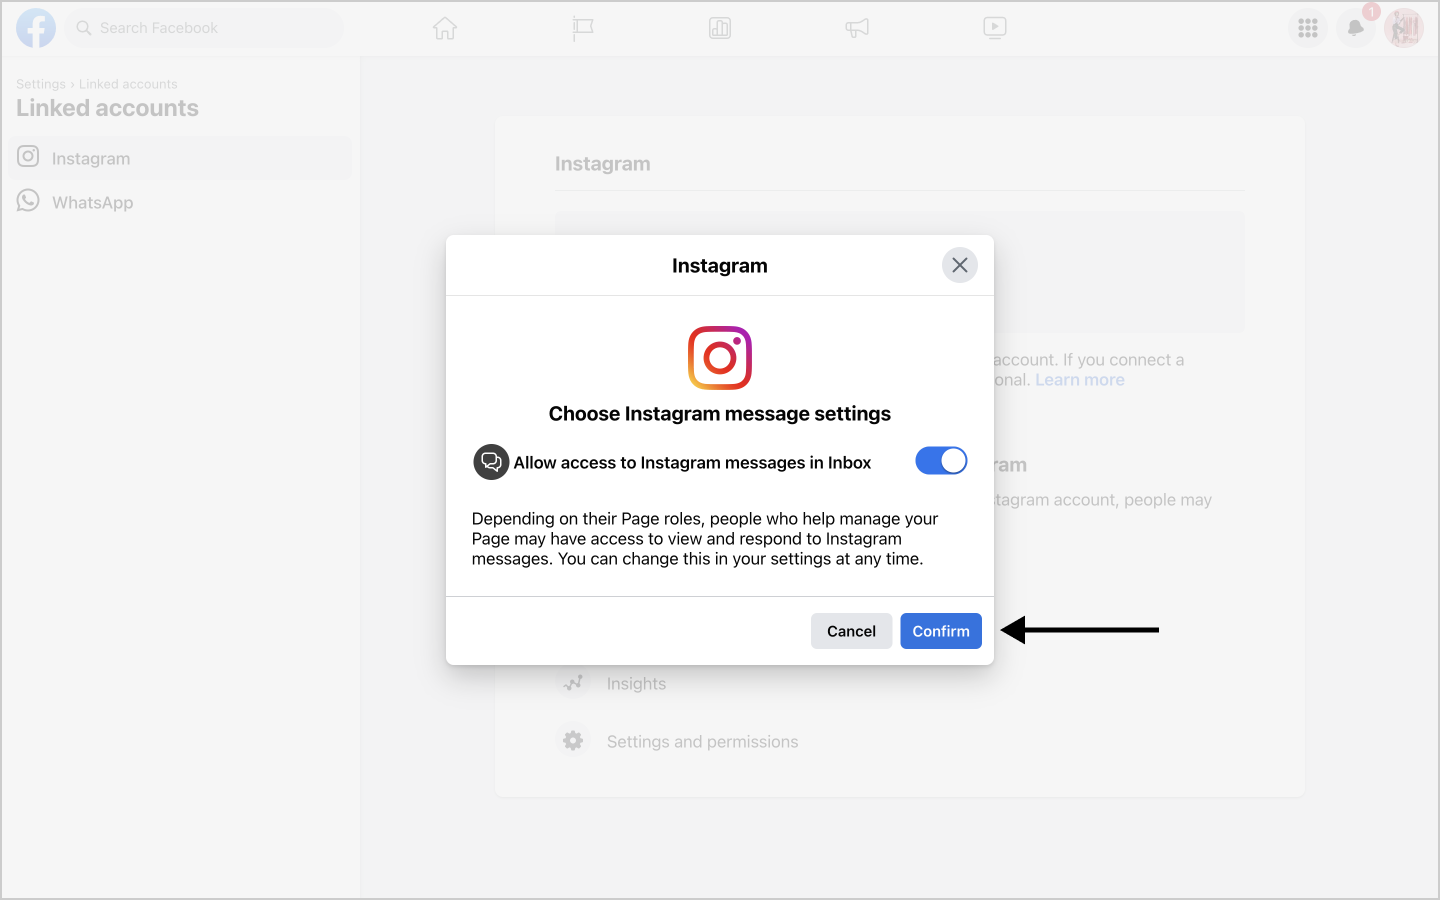Confirm the Instagram message settings

click(x=941, y=631)
